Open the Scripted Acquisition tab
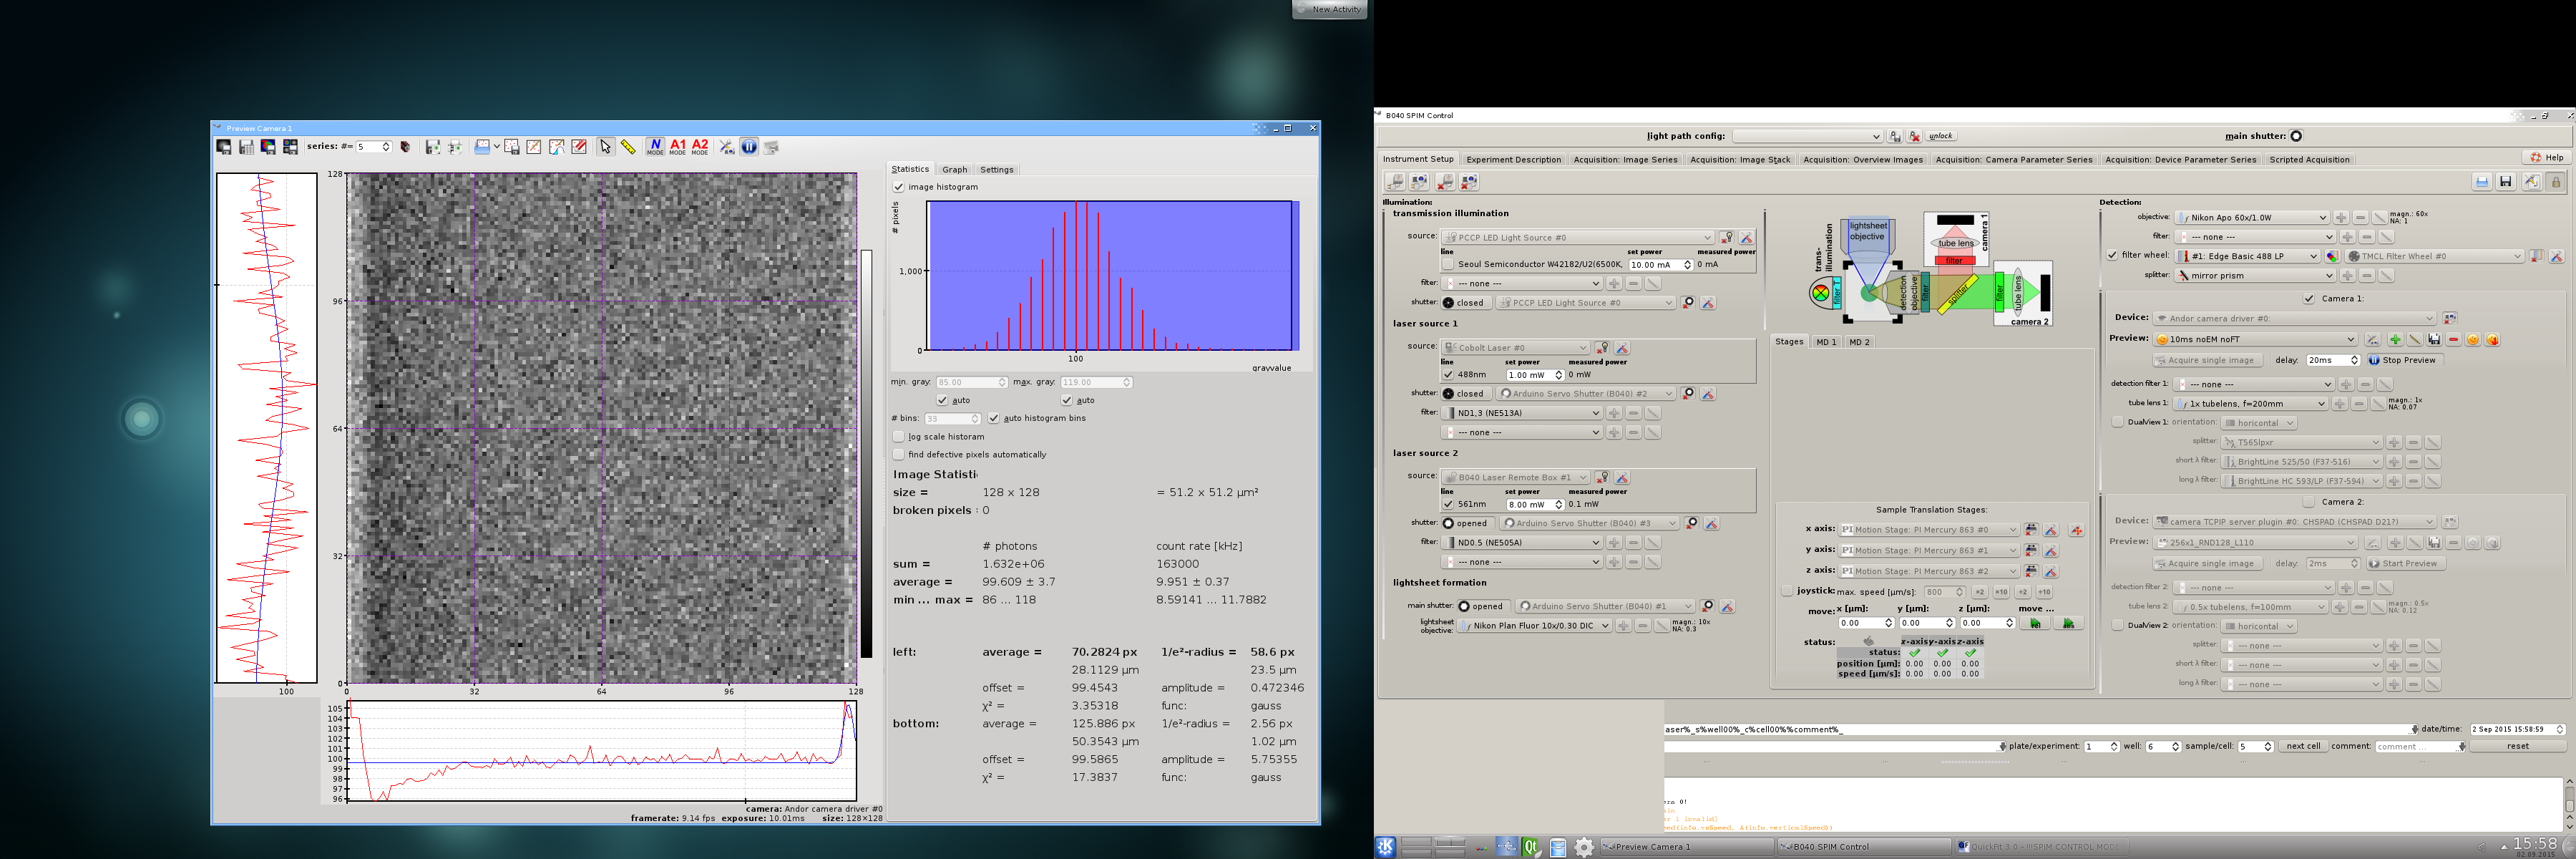This screenshot has height=859, width=2576. click(x=2308, y=160)
